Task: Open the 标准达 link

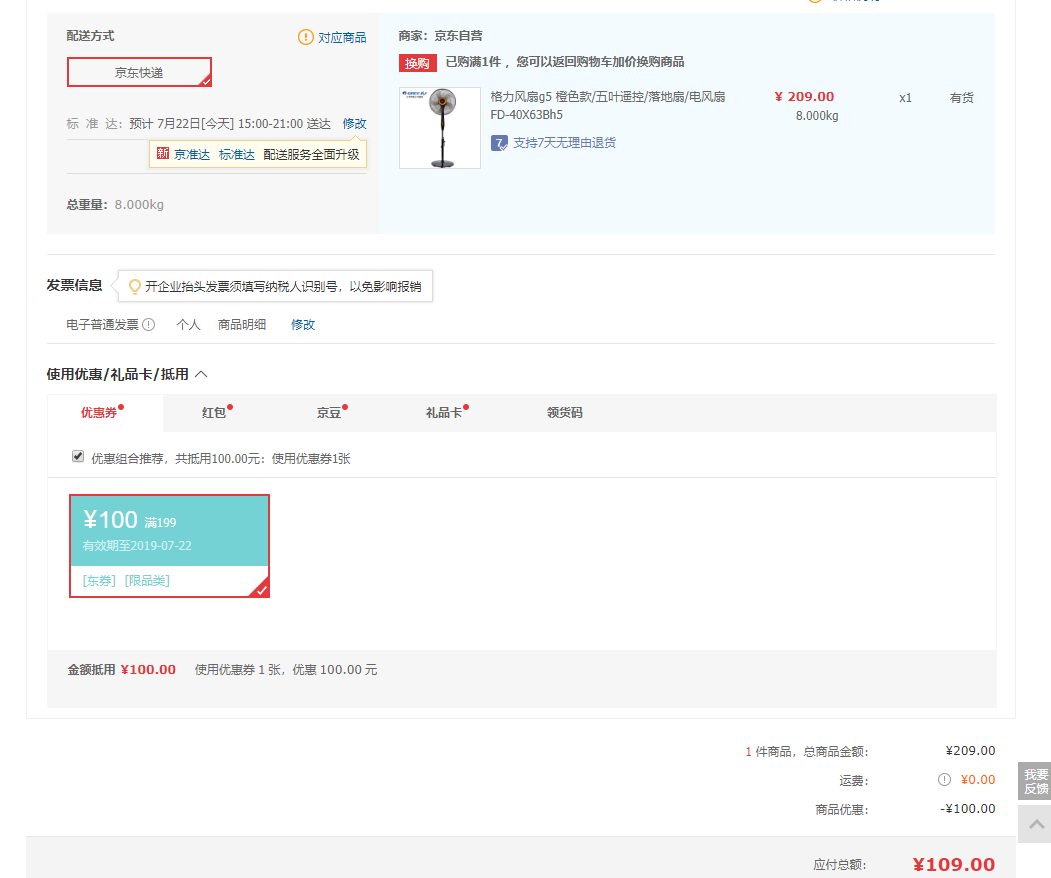Action: pyautogui.click(x=237, y=155)
